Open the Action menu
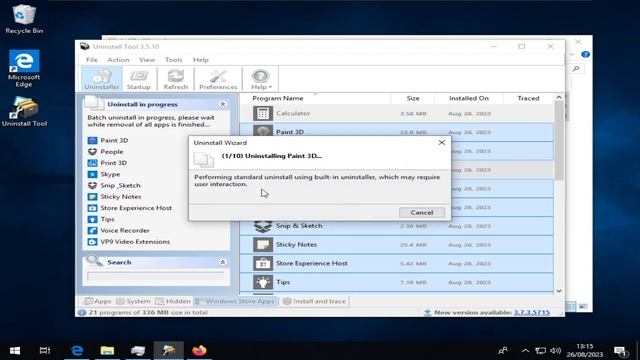 118,60
